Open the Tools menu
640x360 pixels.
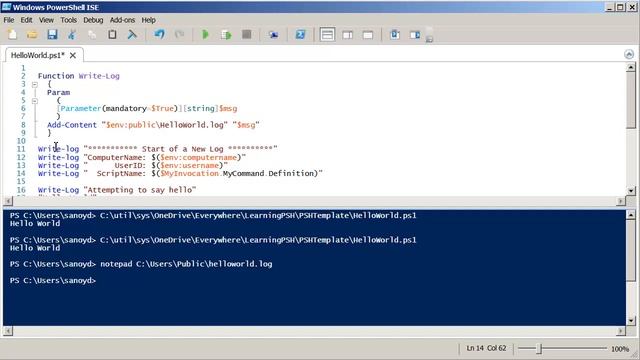click(x=68, y=20)
